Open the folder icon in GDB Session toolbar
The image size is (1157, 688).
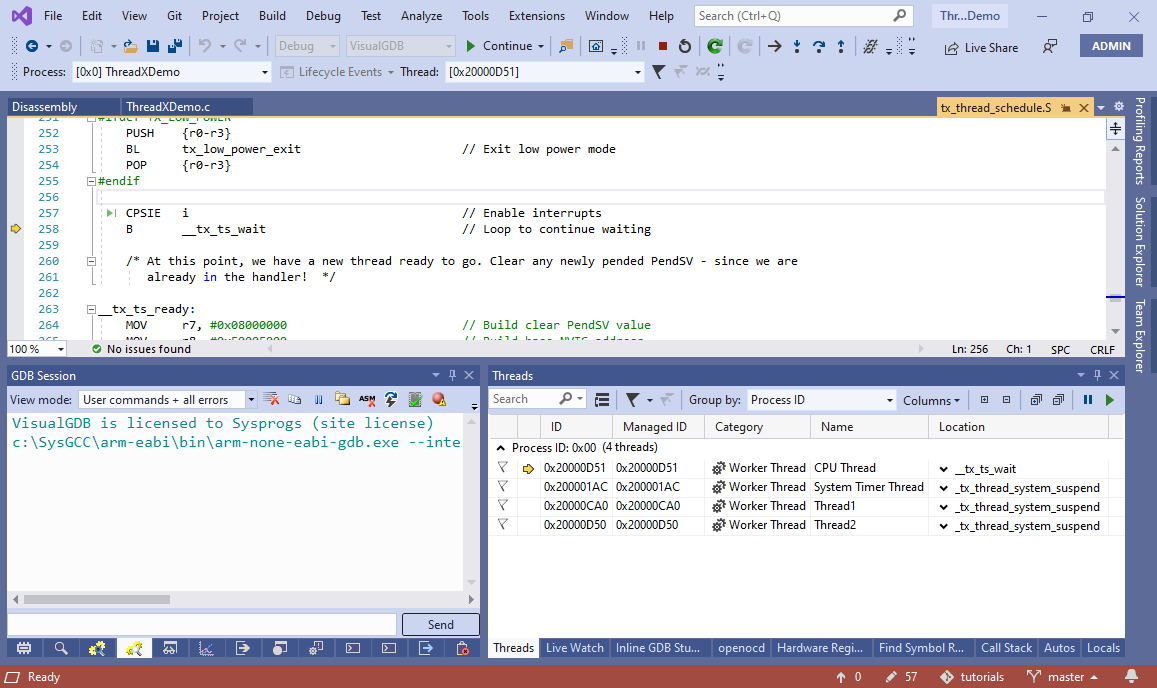[x=342, y=399]
